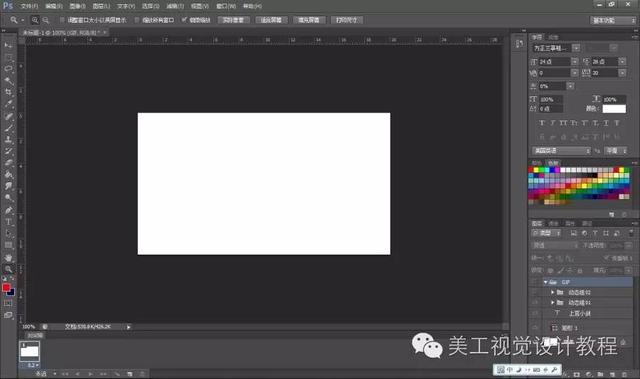Select the Pen tool
This screenshot has width=640, height=379.
click(x=8, y=211)
